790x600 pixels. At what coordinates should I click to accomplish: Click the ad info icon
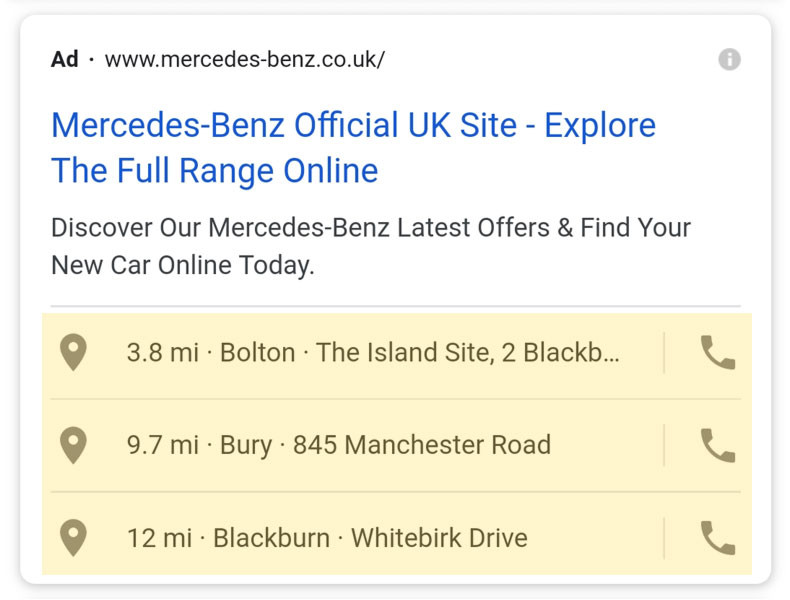coord(730,60)
